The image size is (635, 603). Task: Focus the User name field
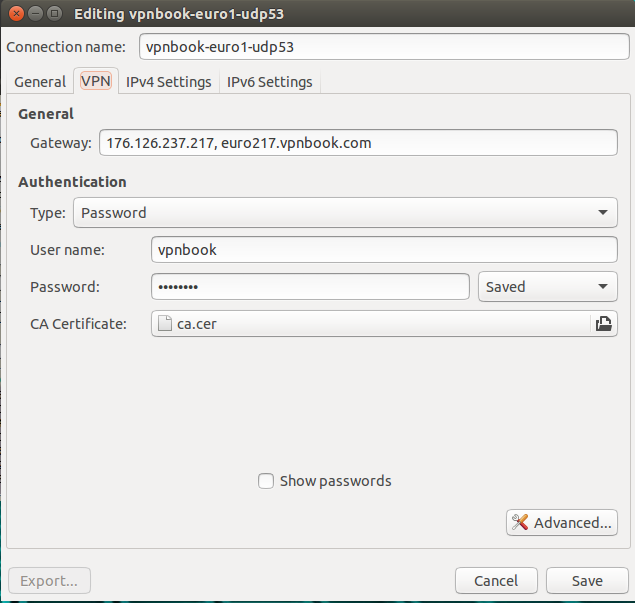(384, 249)
